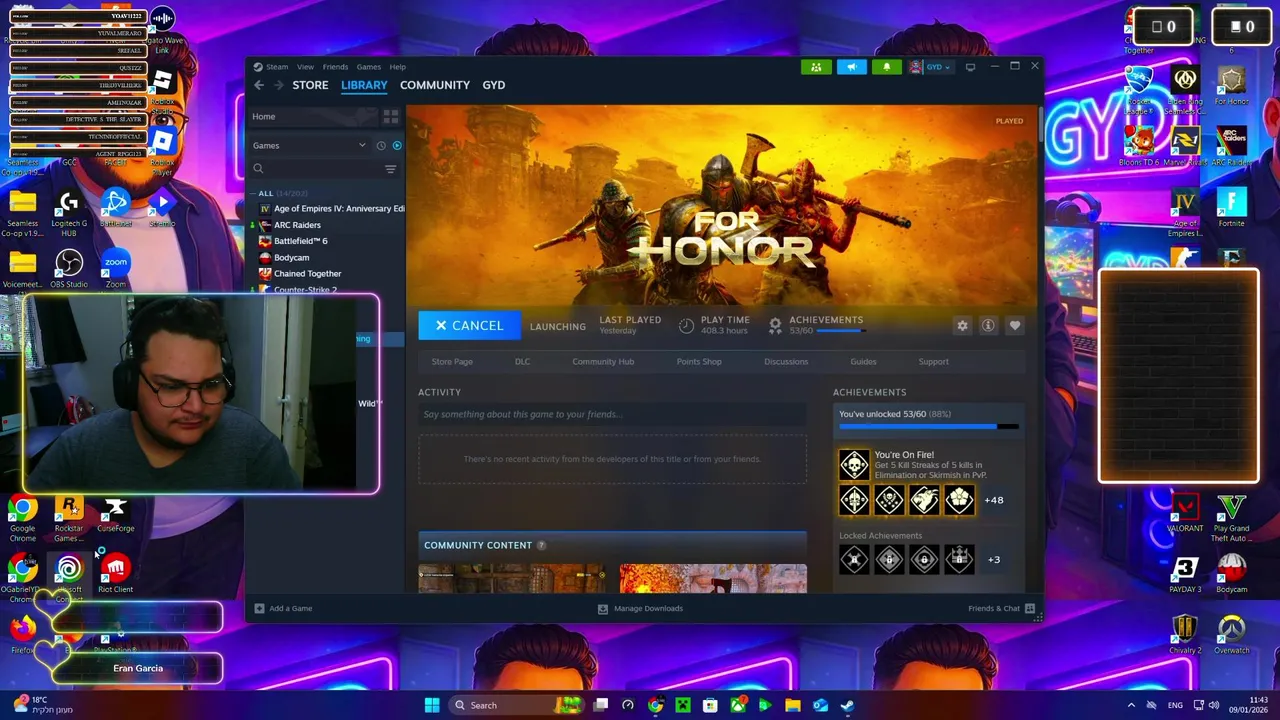Viewport: 1280px width, 720px height.
Task: Open the Windows Start menu
Action: pos(432,705)
